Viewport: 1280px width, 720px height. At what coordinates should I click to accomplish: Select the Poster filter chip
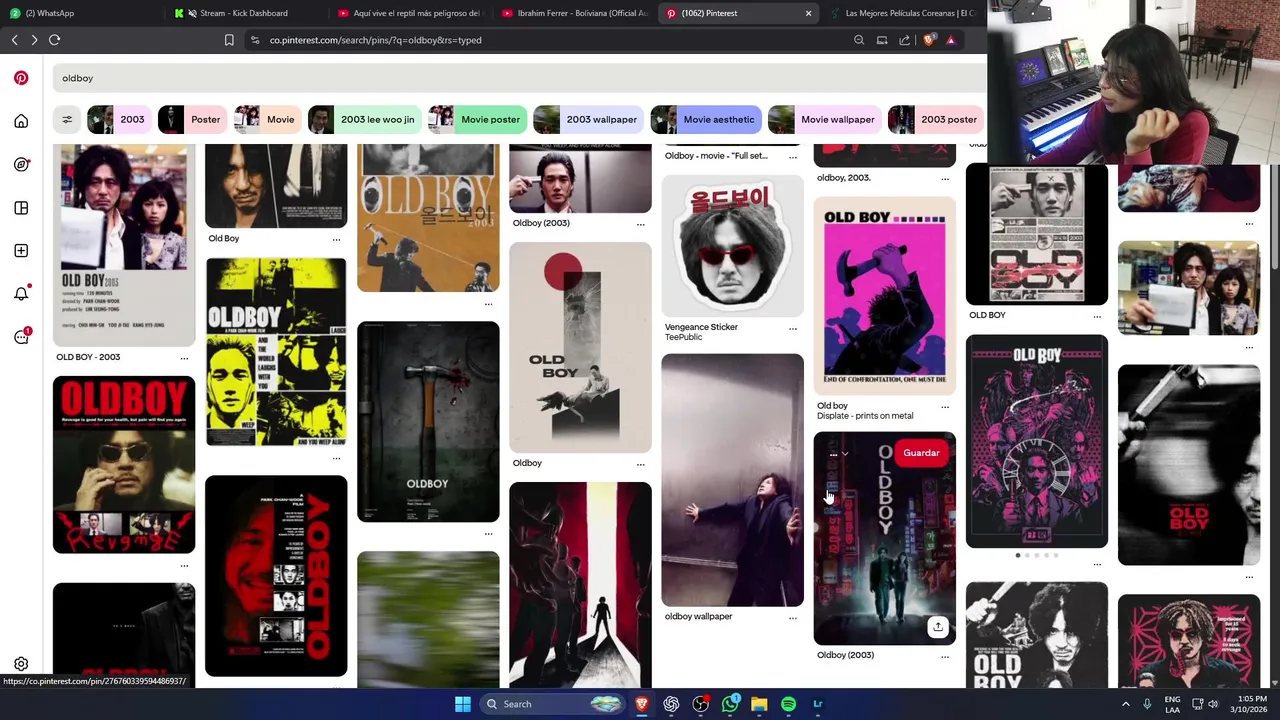(194, 119)
